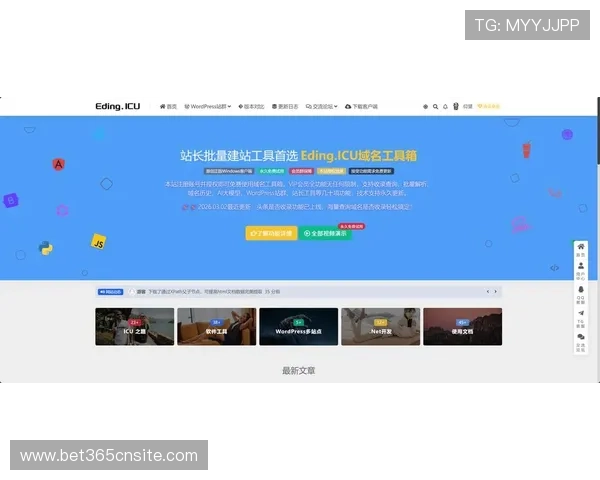This screenshot has height=480, width=600.
Task: Open the 使用文档 category card
Action: pyautogui.click(x=463, y=327)
